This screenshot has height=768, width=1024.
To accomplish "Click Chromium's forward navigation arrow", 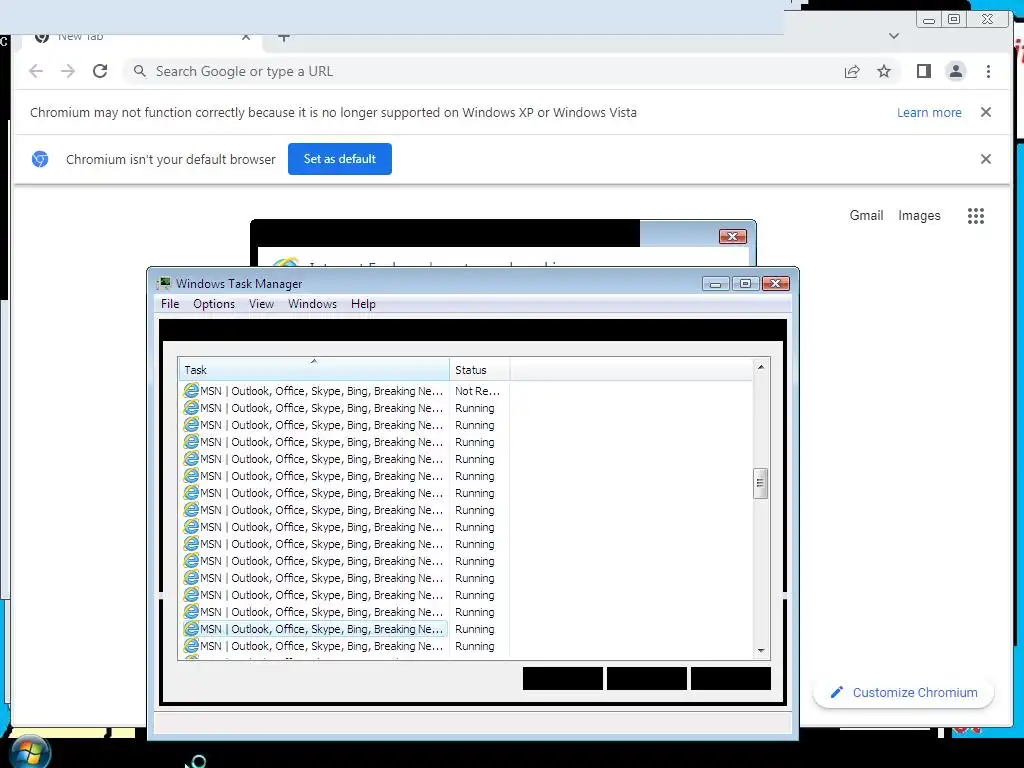I will click(68, 71).
